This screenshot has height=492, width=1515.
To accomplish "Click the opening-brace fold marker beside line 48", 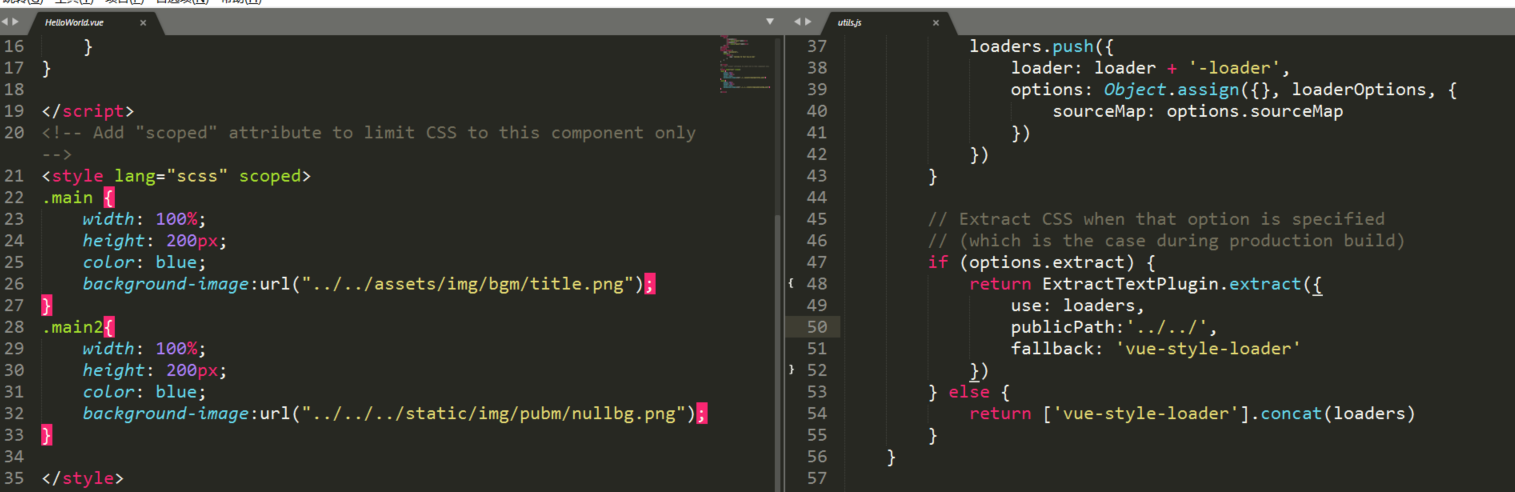I will 790,283.
